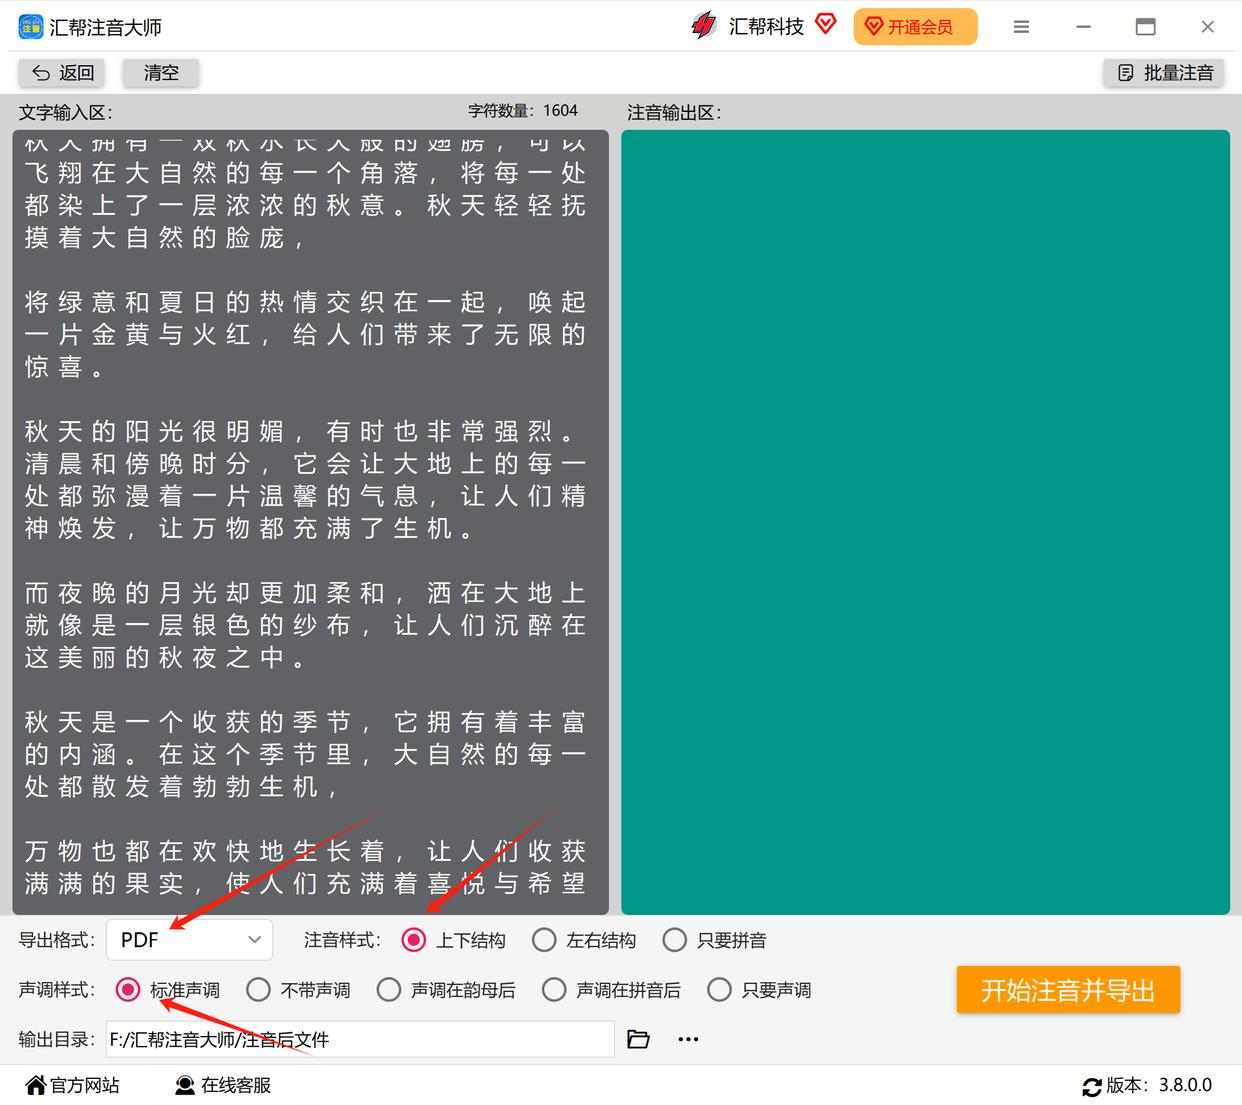Open the hamburger menu icon in title bar
This screenshot has width=1242, height=1105.
[1021, 27]
